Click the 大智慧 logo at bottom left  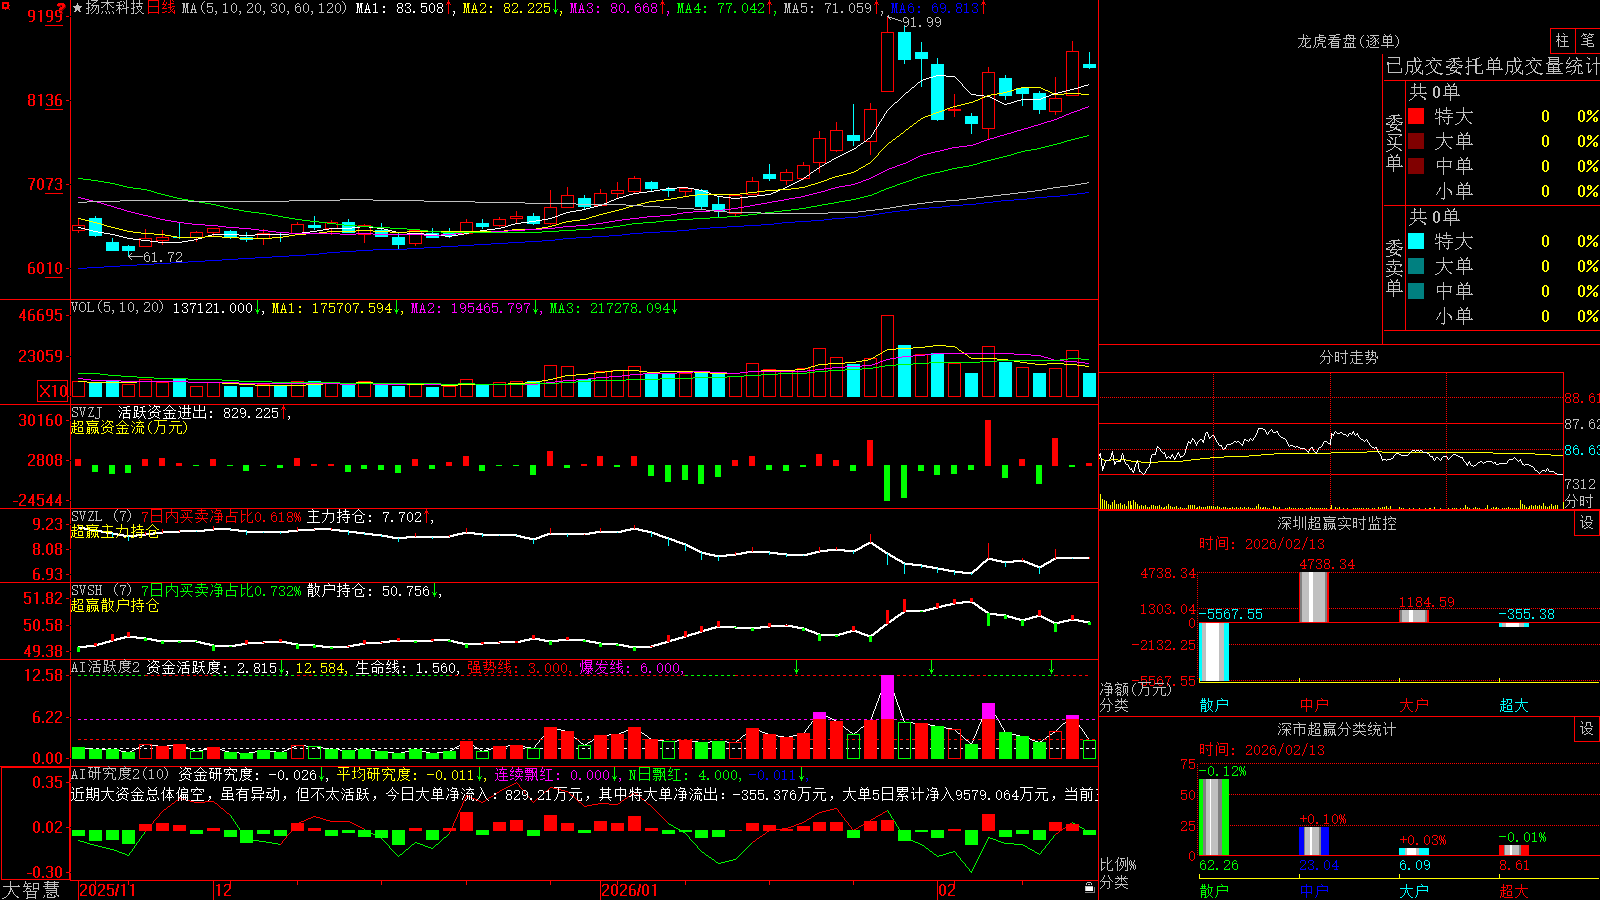(x=31, y=890)
